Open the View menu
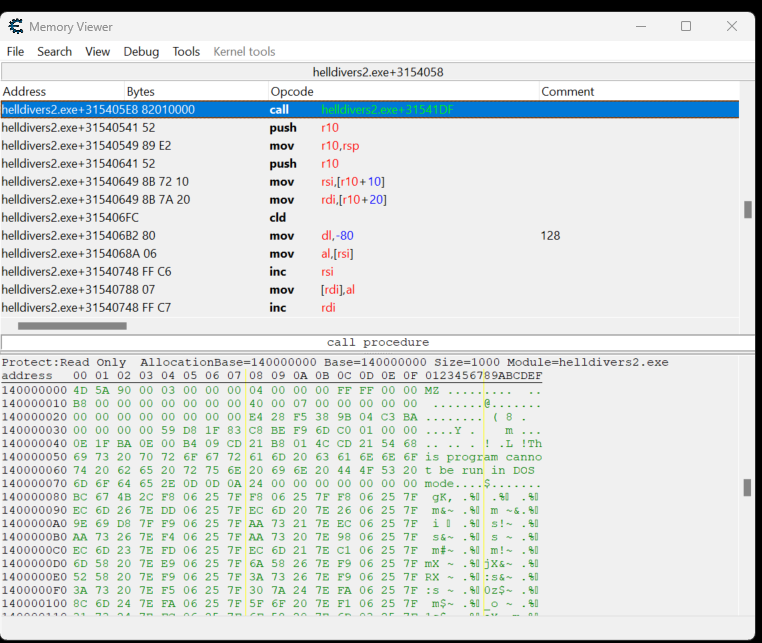762x643 pixels. pyautogui.click(x=97, y=52)
